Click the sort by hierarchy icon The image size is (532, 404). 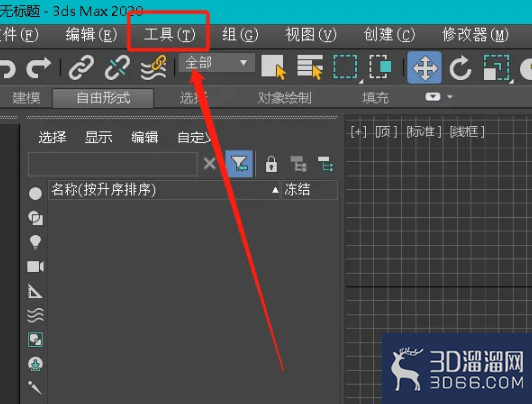[299, 164]
